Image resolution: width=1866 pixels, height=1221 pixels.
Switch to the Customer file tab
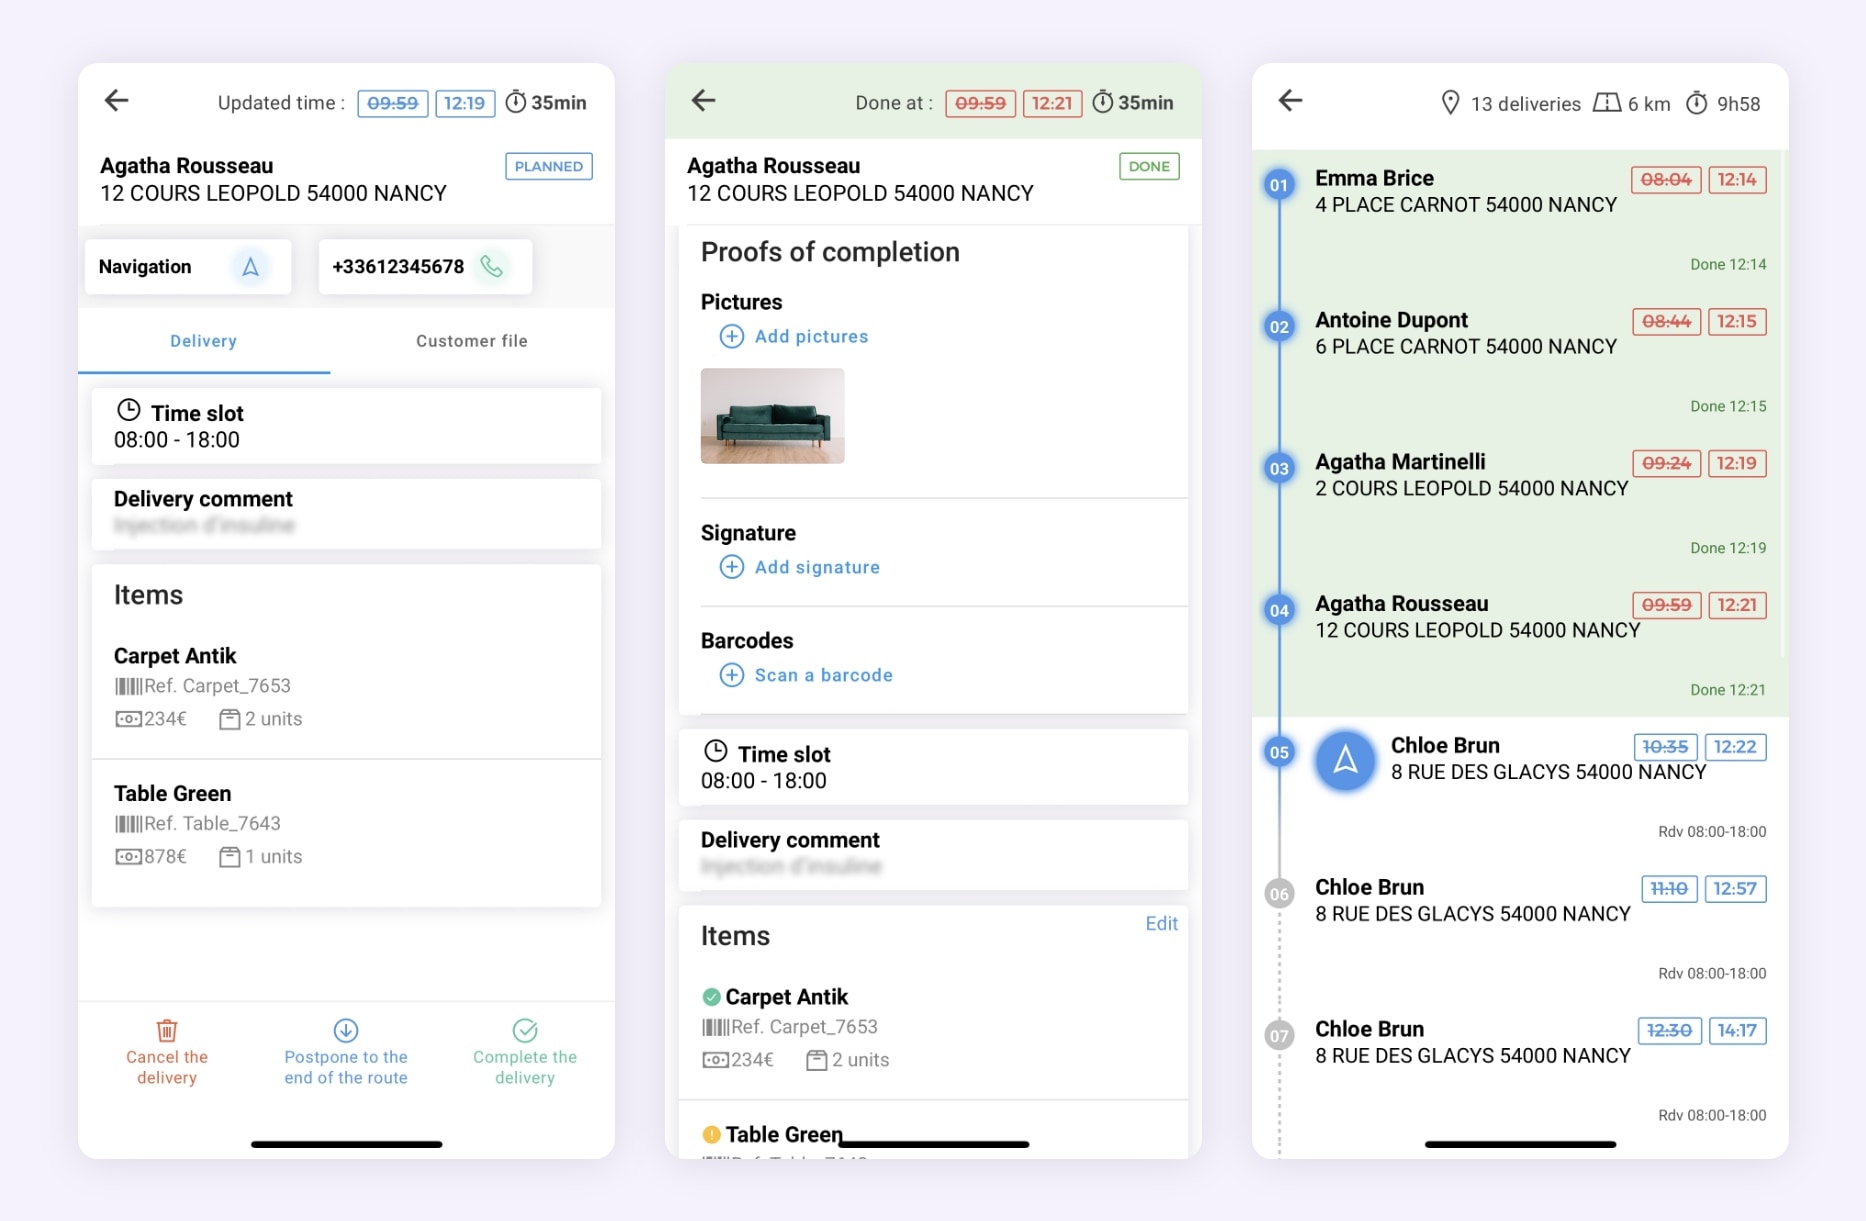click(471, 341)
